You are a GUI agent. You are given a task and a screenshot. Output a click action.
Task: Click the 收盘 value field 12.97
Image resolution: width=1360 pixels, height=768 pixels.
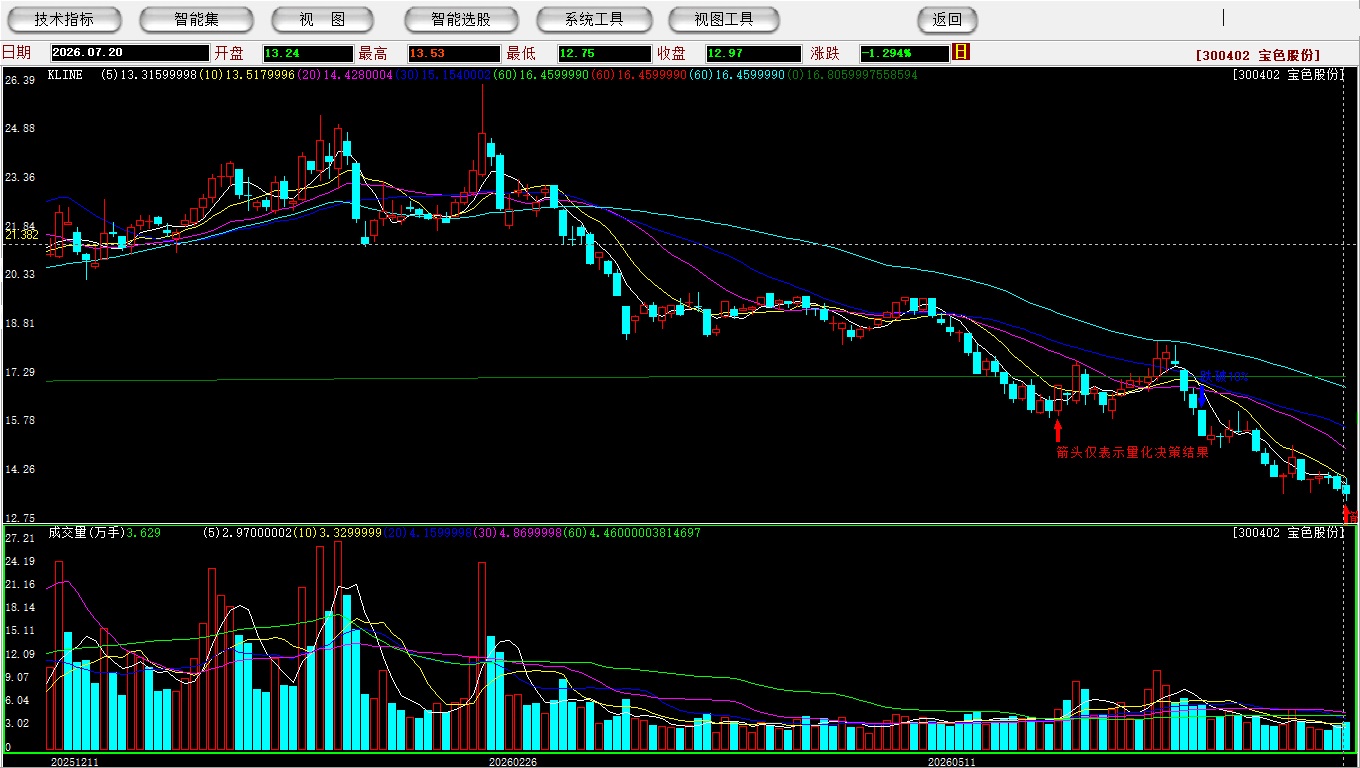pos(753,53)
